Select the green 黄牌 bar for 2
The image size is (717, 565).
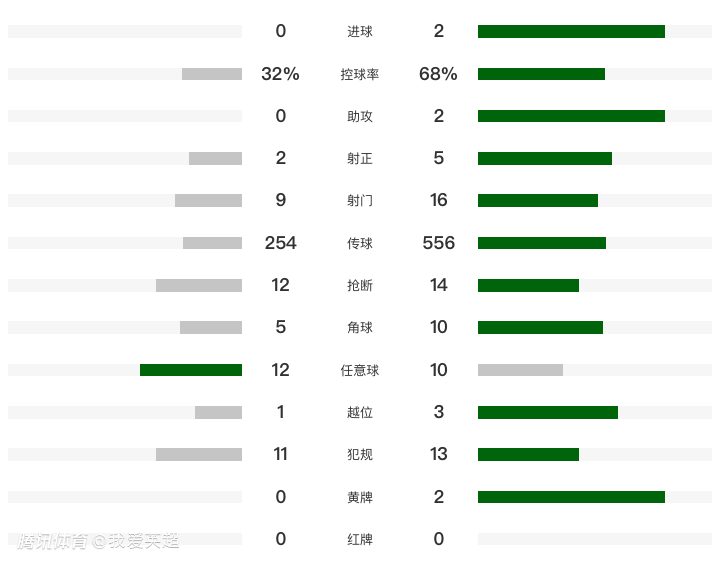571,497
